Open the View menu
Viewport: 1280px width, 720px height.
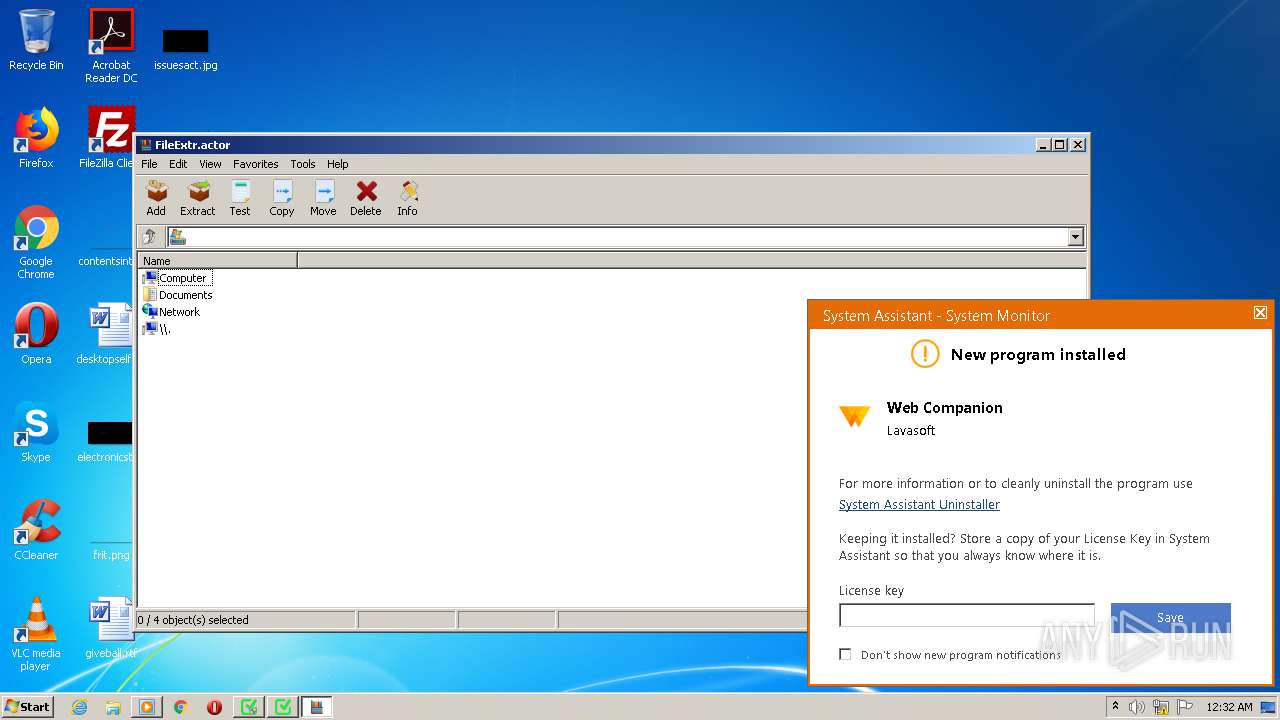210,164
